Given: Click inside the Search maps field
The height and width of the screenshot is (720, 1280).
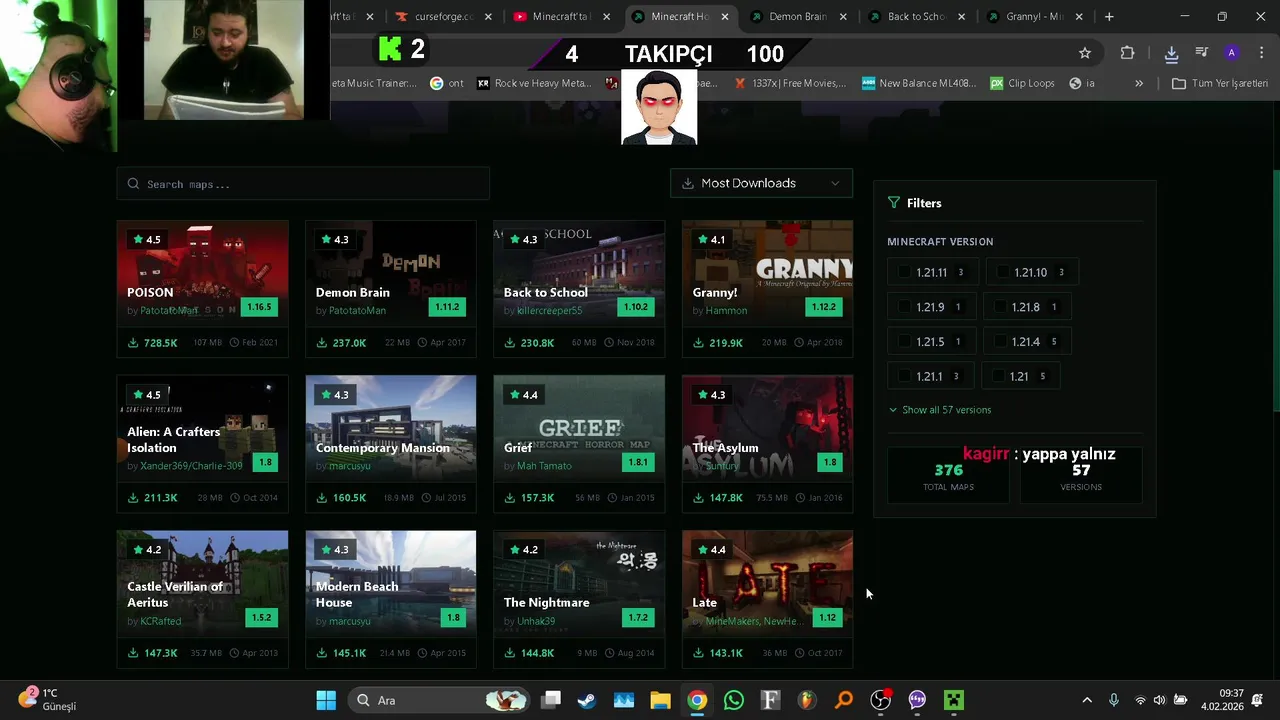Looking at the screenshot, I should coord(303,184).
